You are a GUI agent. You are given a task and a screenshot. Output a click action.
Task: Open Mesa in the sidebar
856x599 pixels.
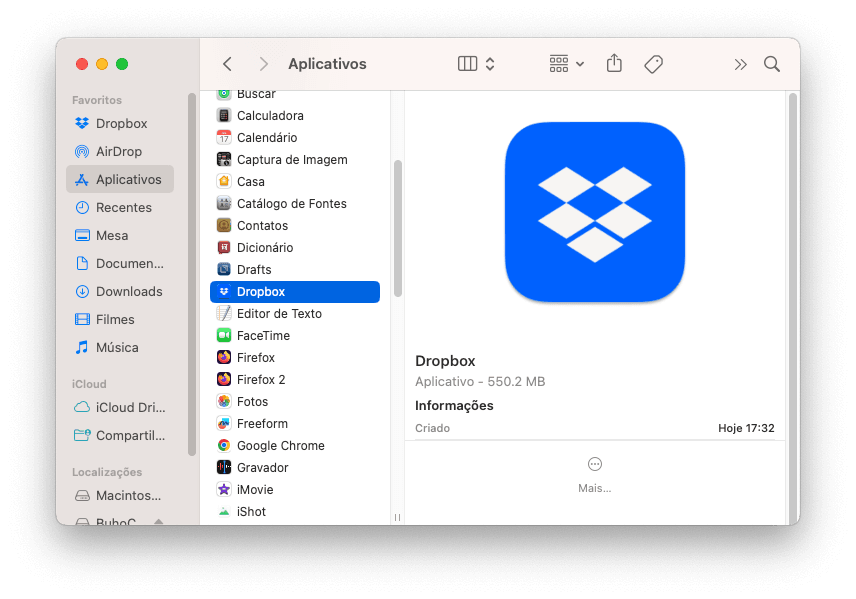(120, 235)
